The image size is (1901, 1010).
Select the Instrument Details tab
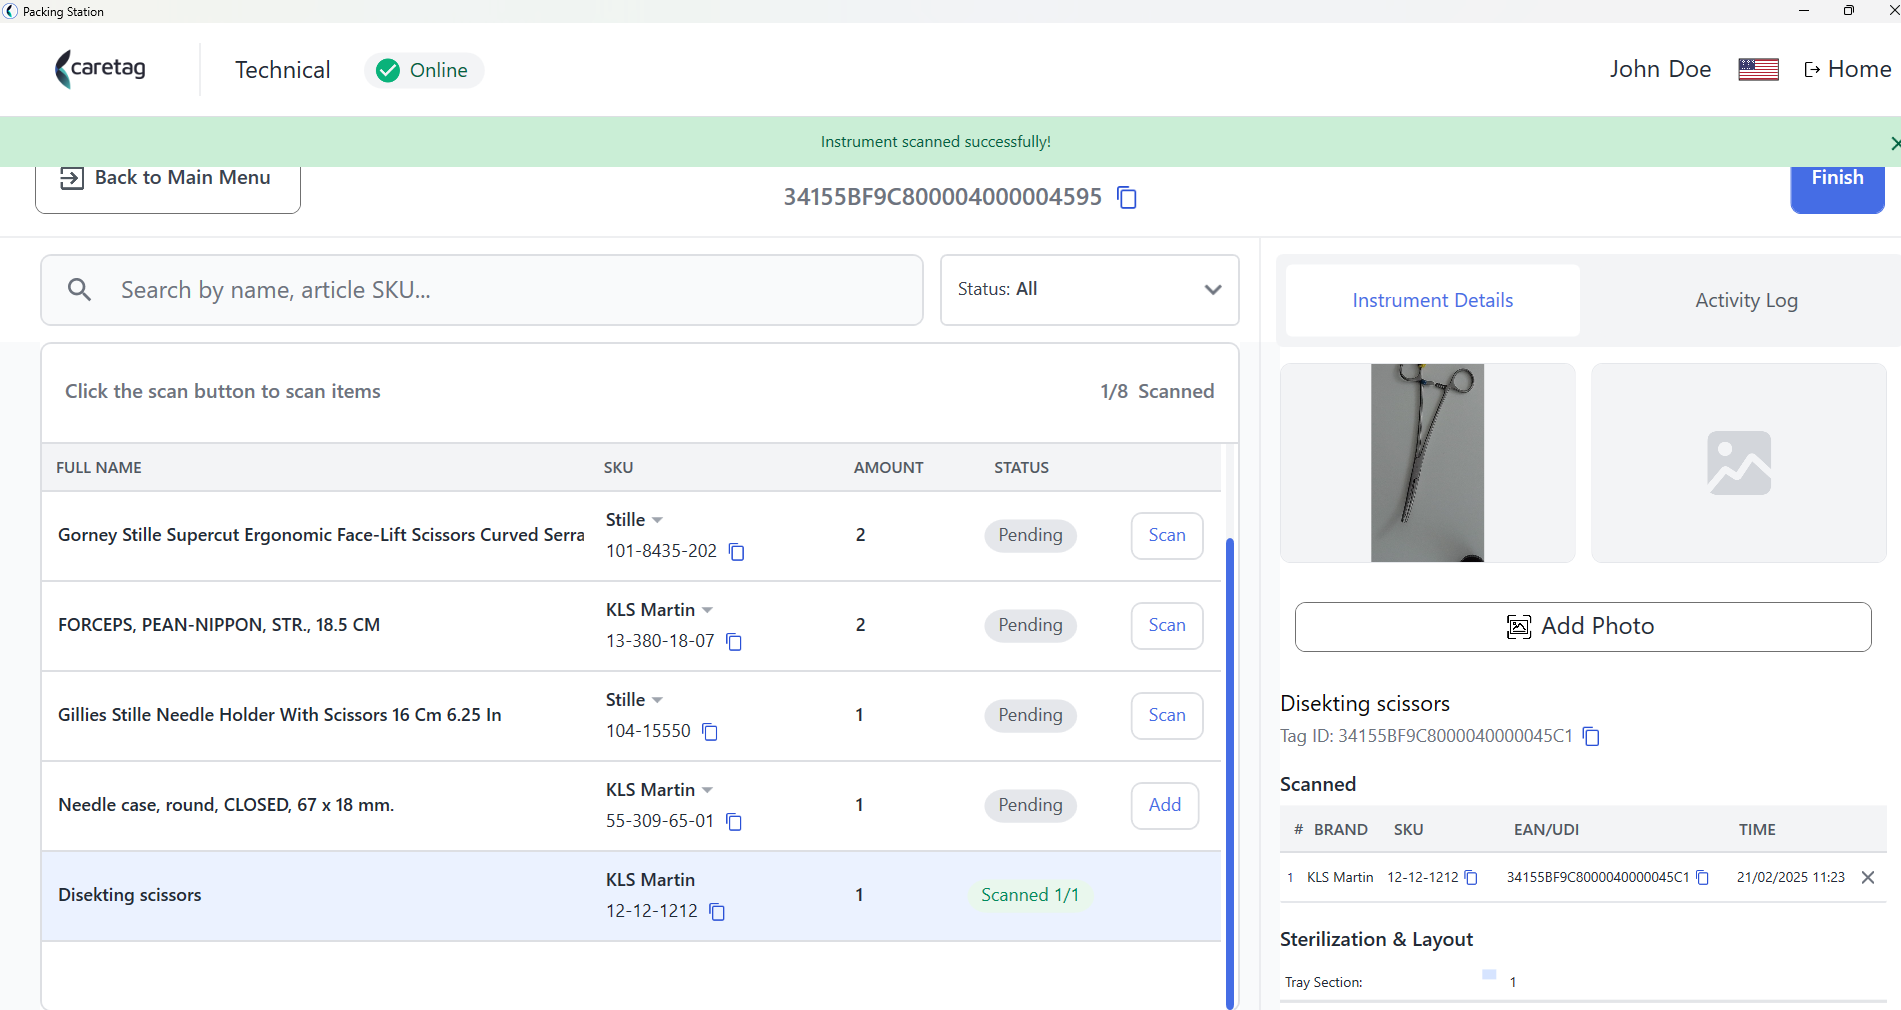[x=1432, y=300]
